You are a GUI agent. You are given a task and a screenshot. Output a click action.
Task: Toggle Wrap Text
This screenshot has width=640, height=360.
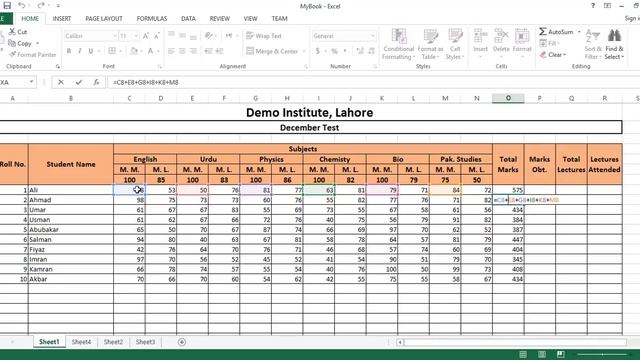264,36
